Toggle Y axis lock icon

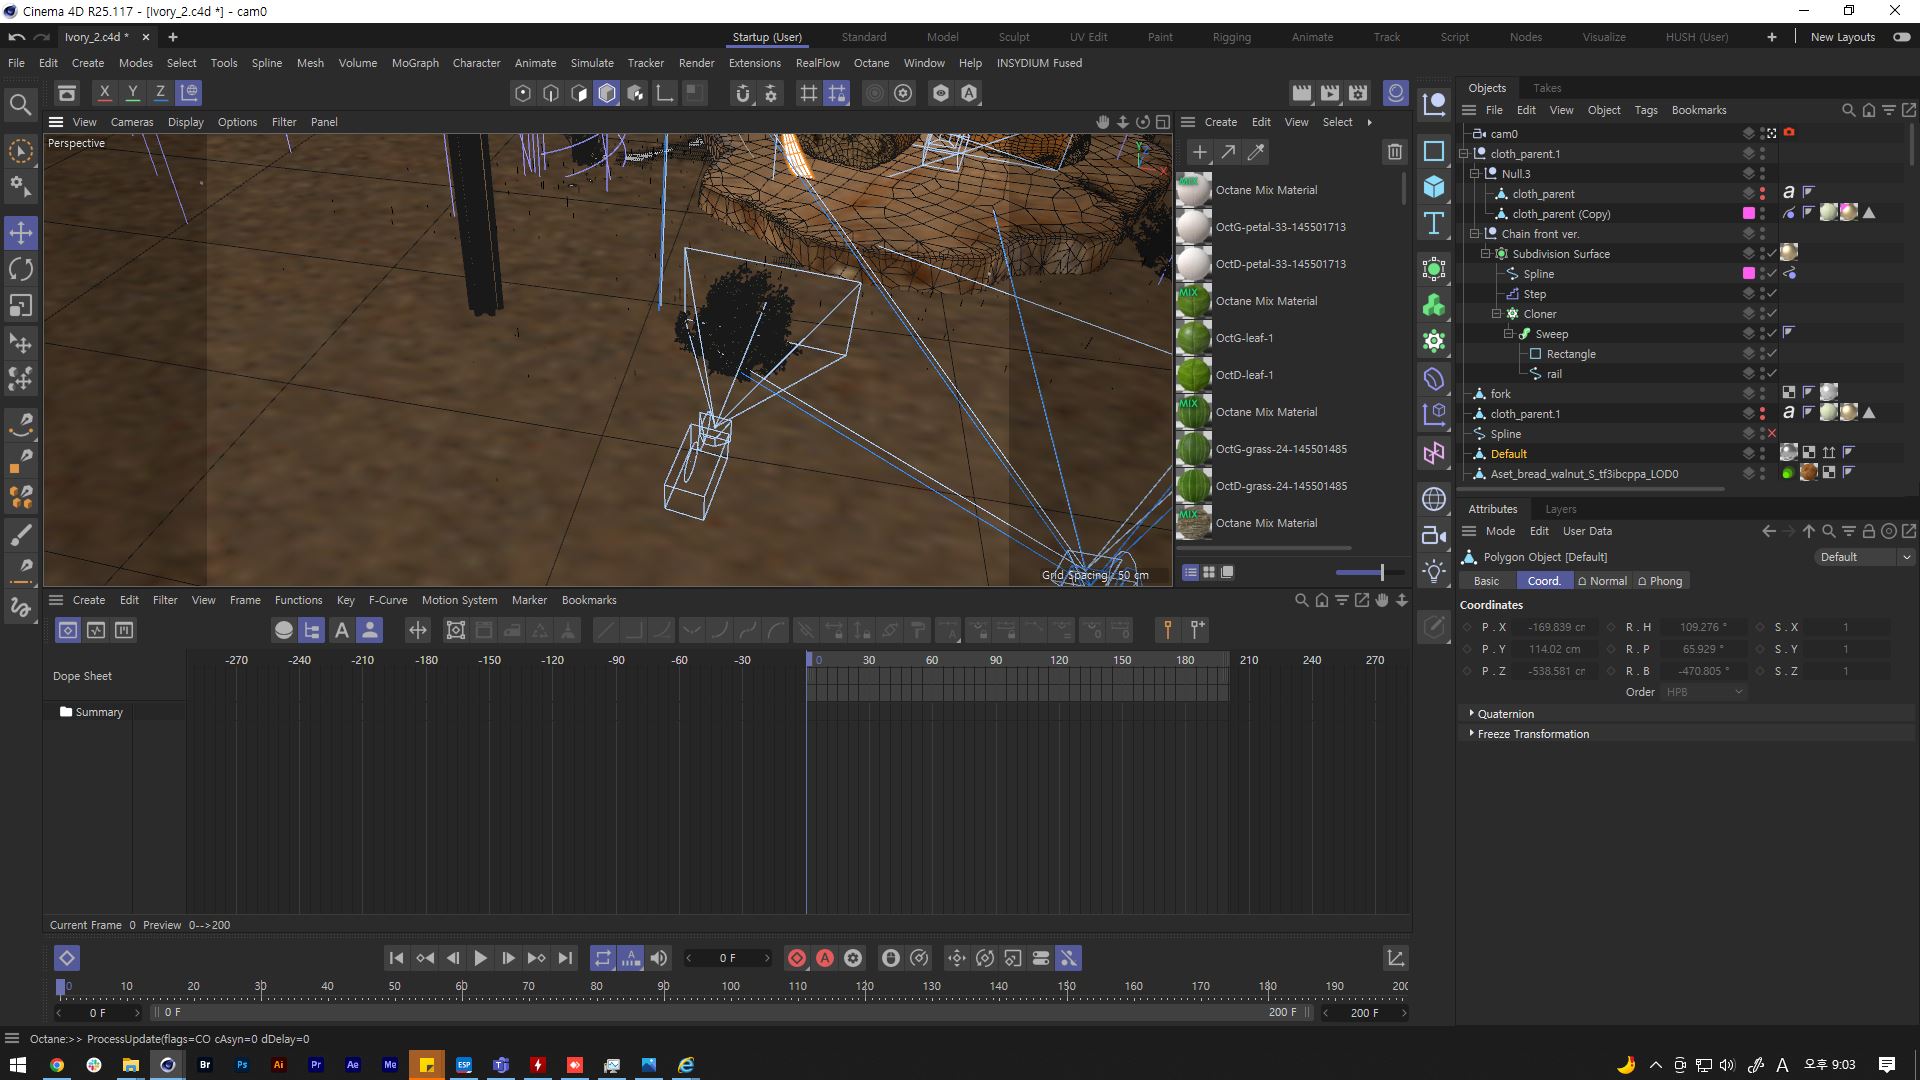[132, 93]
